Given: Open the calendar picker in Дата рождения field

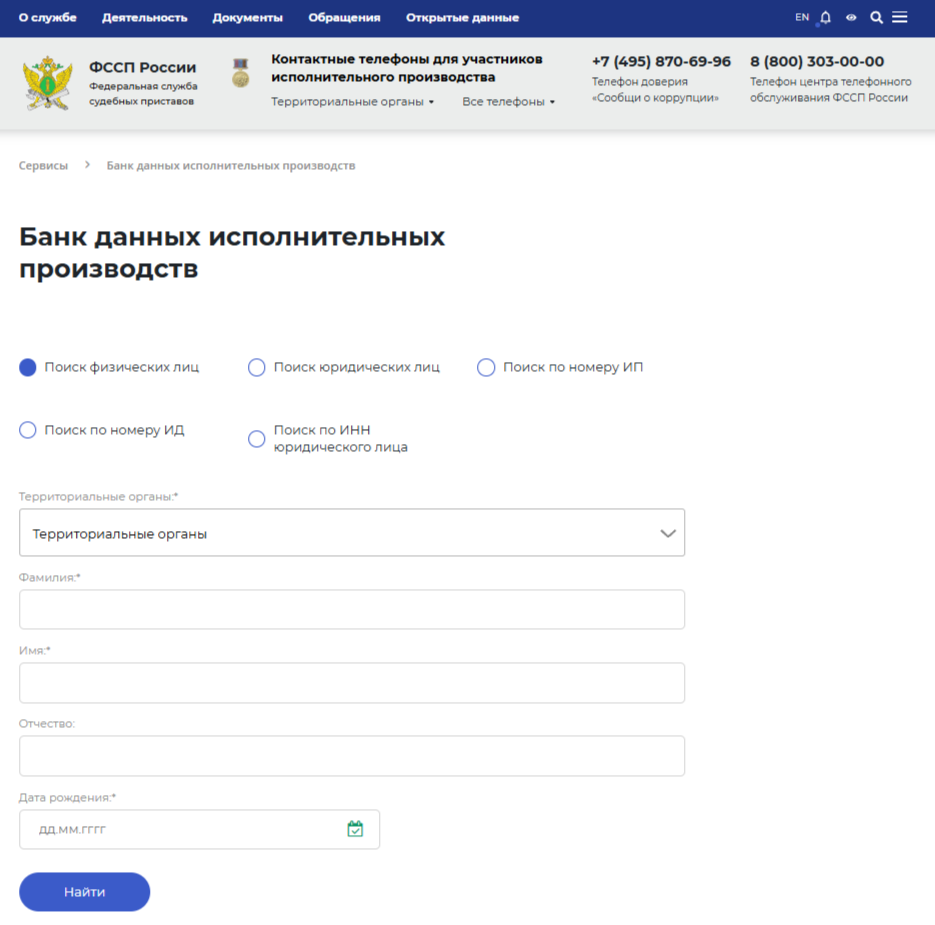Looking at the screenshot, I should tap(356, 829).
